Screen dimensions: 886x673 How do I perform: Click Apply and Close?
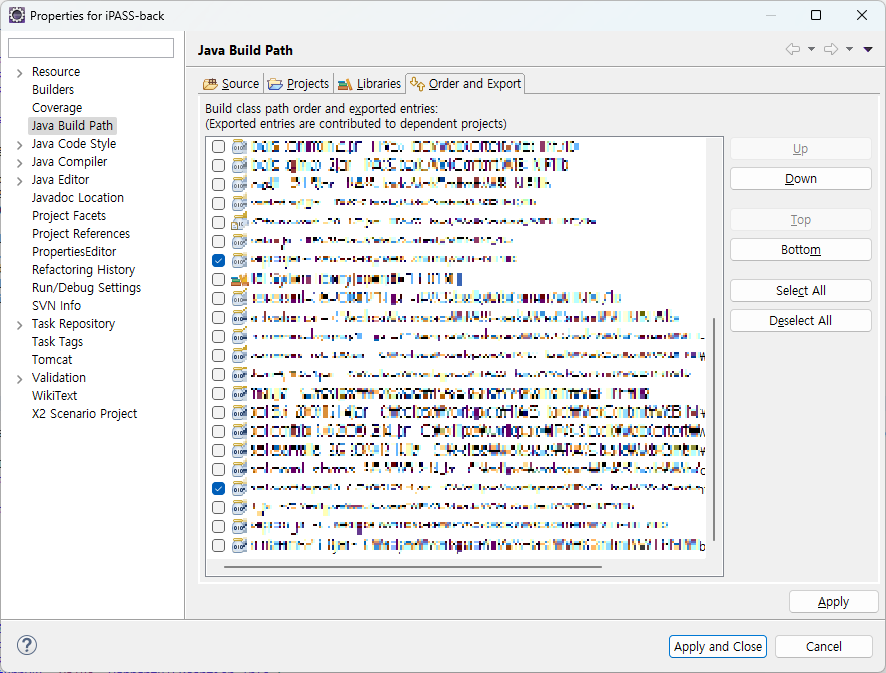pos(718,646)
